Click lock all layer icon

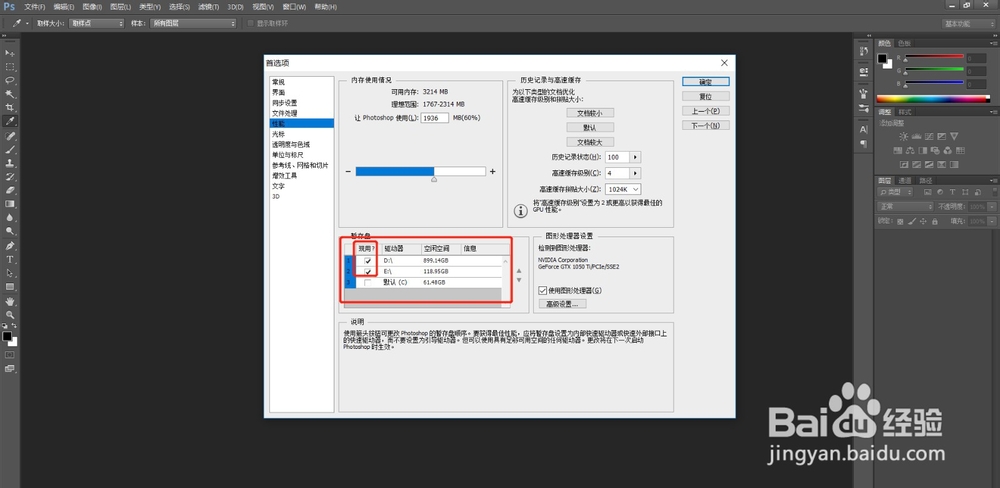point(934,221)
